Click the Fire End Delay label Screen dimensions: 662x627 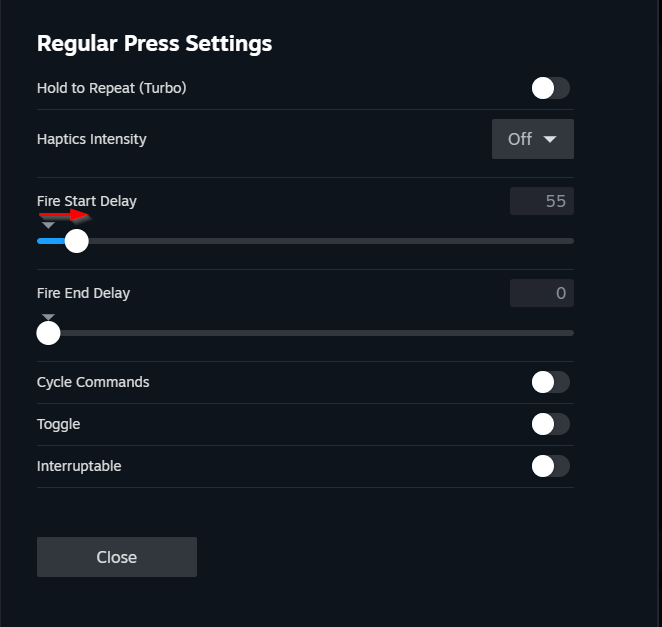coord(84,293)
